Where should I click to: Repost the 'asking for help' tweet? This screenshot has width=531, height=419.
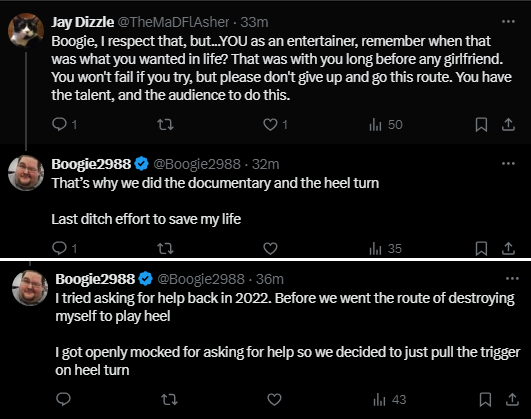169,399
